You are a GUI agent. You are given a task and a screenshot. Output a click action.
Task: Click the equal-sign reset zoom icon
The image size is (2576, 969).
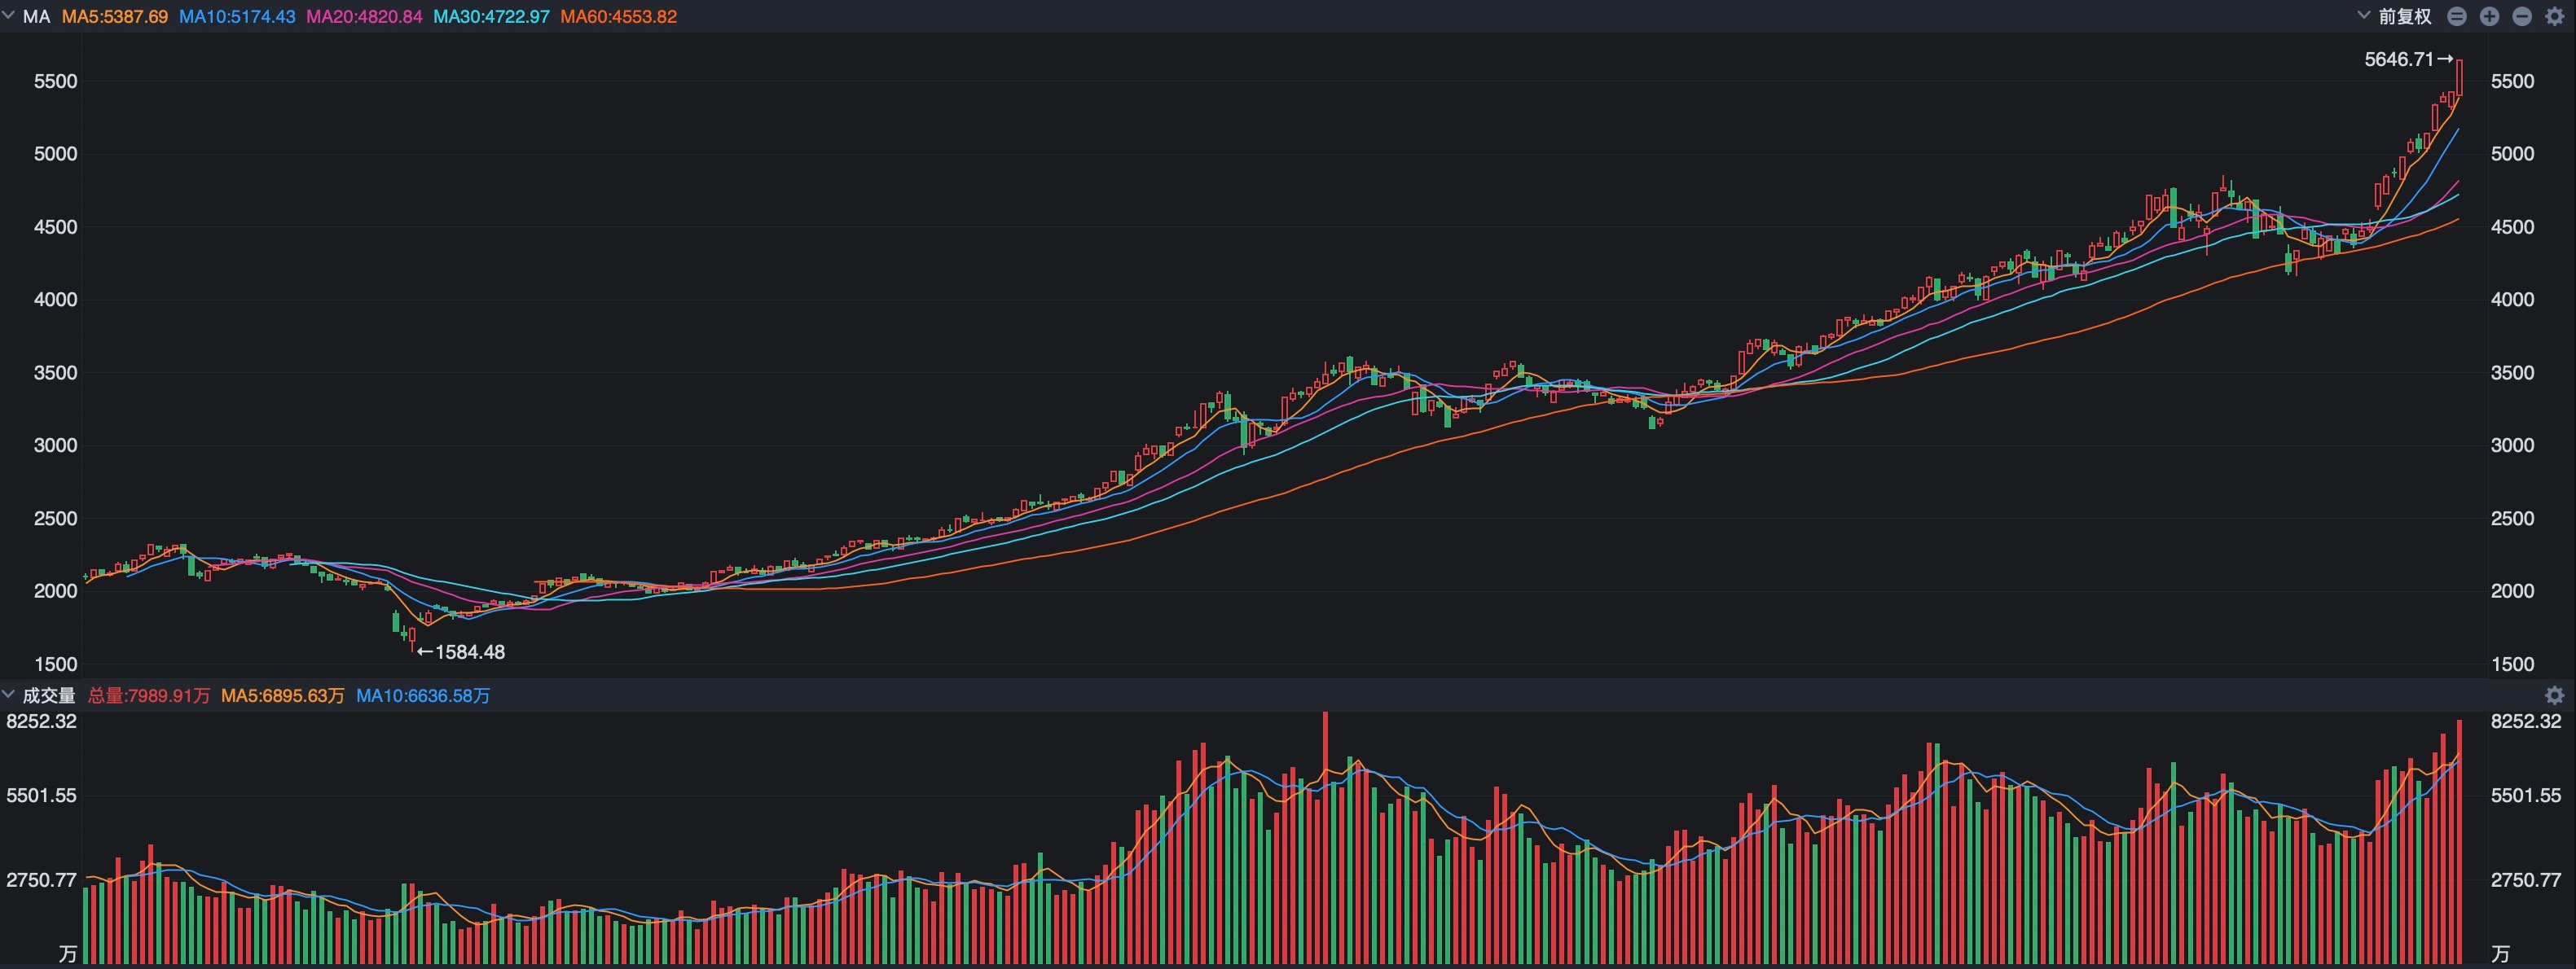coord(2457,16)
